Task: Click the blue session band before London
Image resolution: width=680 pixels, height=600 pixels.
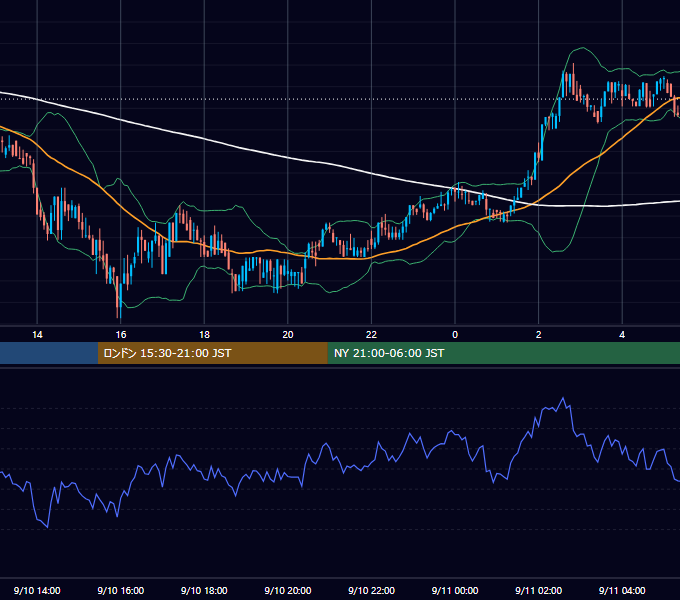Action: (x=49, y=353)
